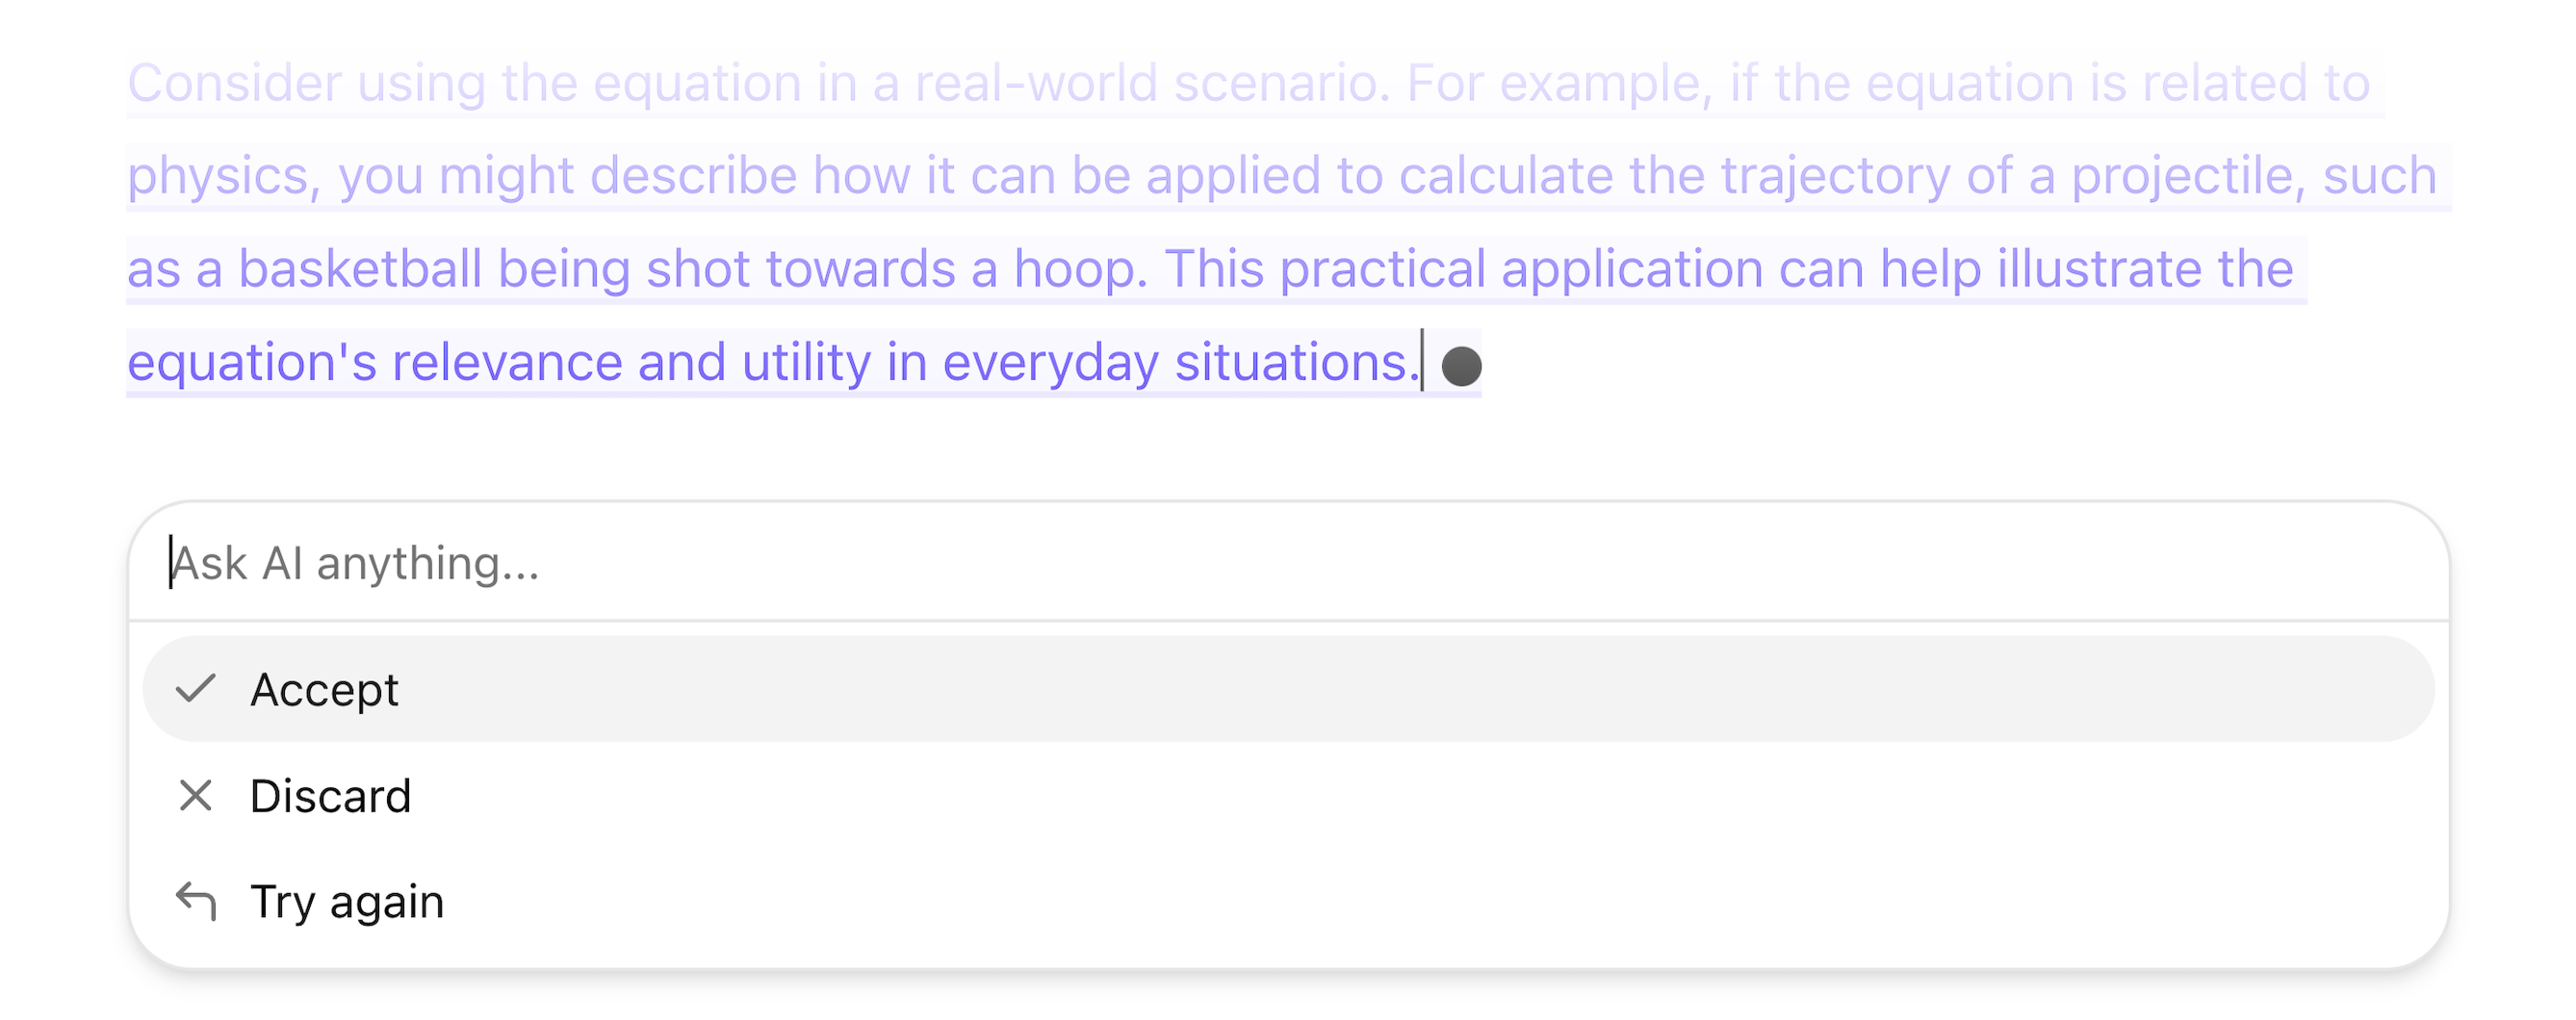Place cursor after "situations." at the text end
This screenshot has height=1020, width=2576.
pyautogui.click(x=1421, y=362)
